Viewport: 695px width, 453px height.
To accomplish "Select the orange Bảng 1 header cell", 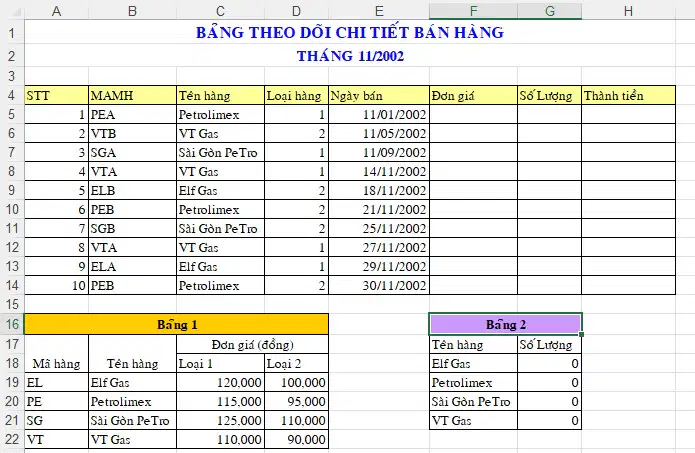I will (176, 324).
